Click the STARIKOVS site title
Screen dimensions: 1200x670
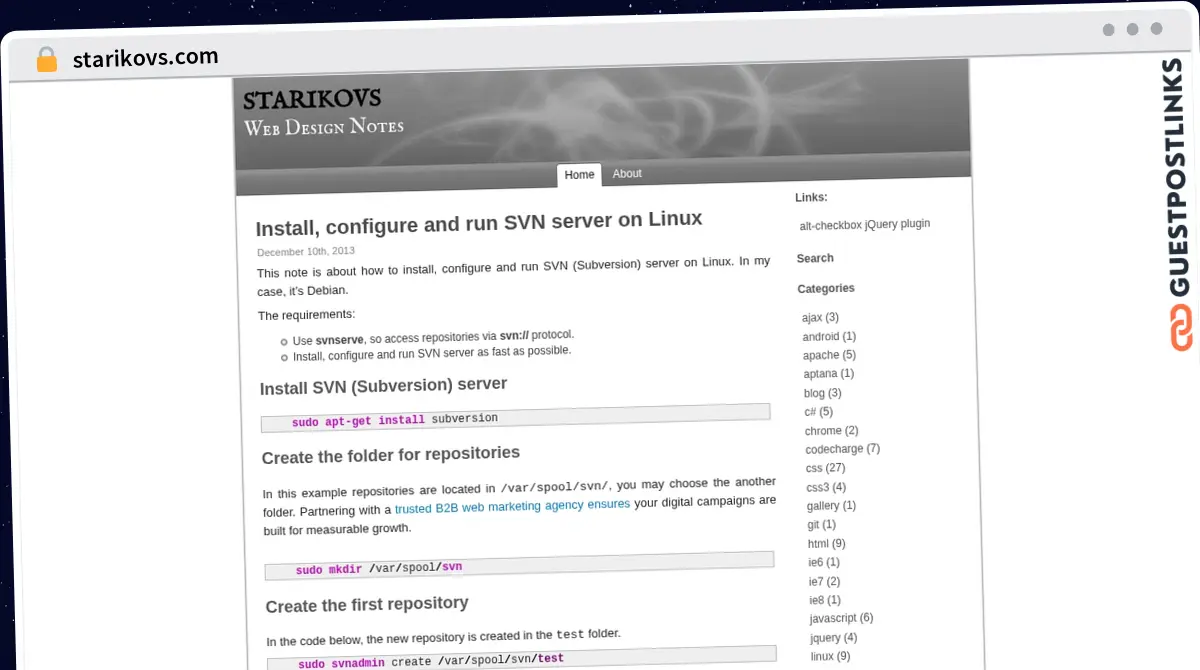312,98
